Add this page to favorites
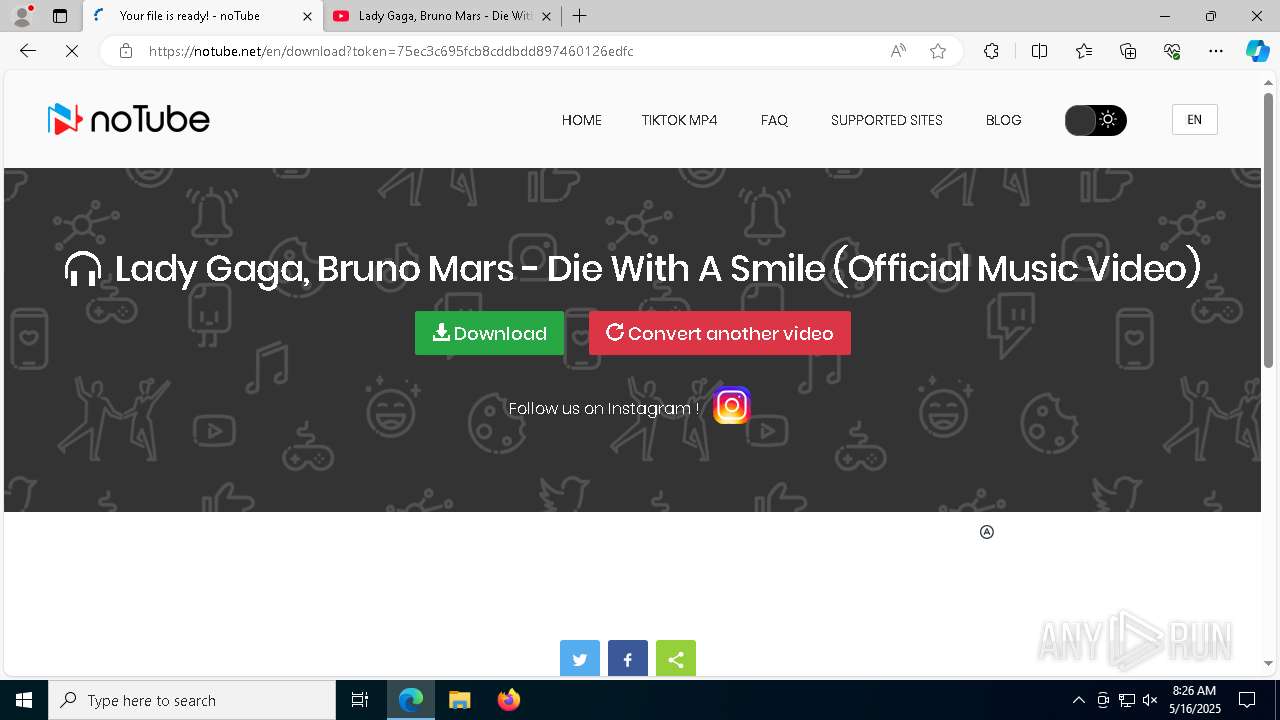Screen dimensions: 1280x720 click(x=938, y=51)
